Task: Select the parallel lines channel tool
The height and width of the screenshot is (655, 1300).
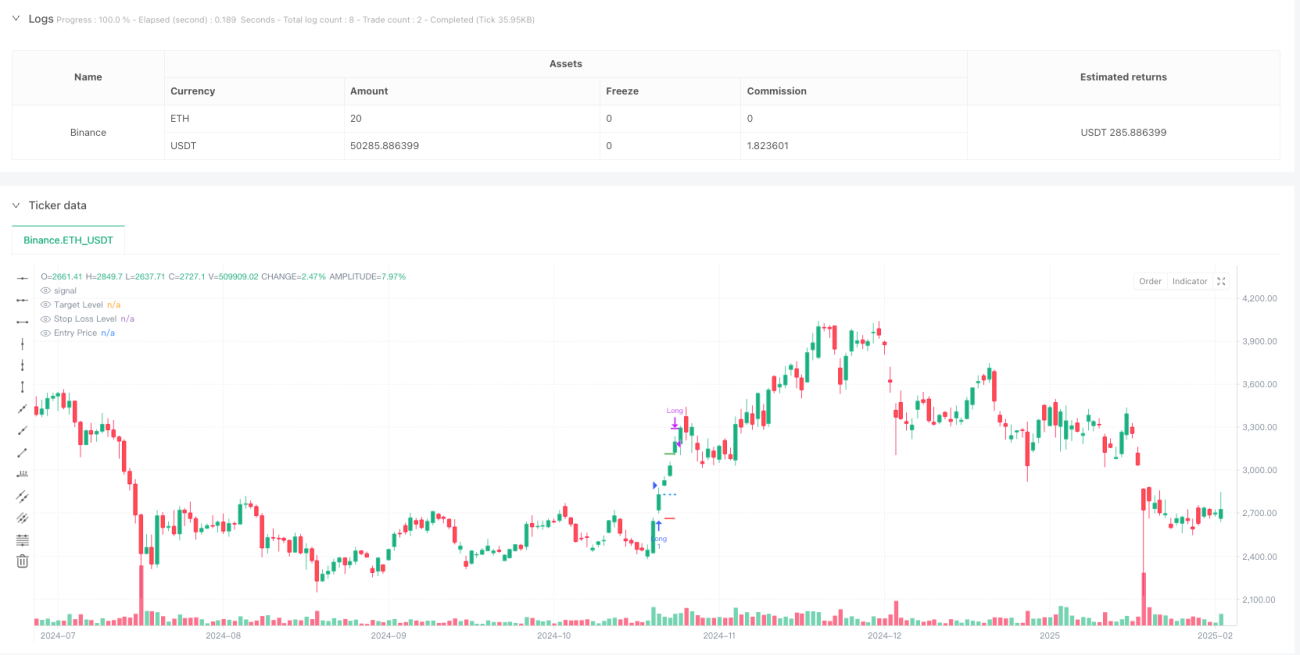Action: coord(22,496)
